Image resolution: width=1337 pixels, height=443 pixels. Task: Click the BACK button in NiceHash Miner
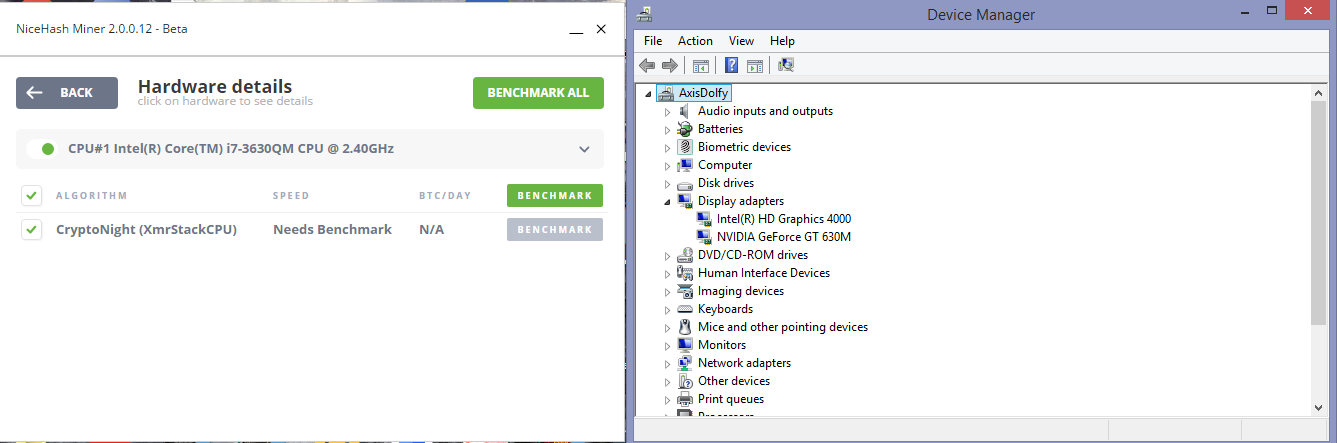coord(67,93)
